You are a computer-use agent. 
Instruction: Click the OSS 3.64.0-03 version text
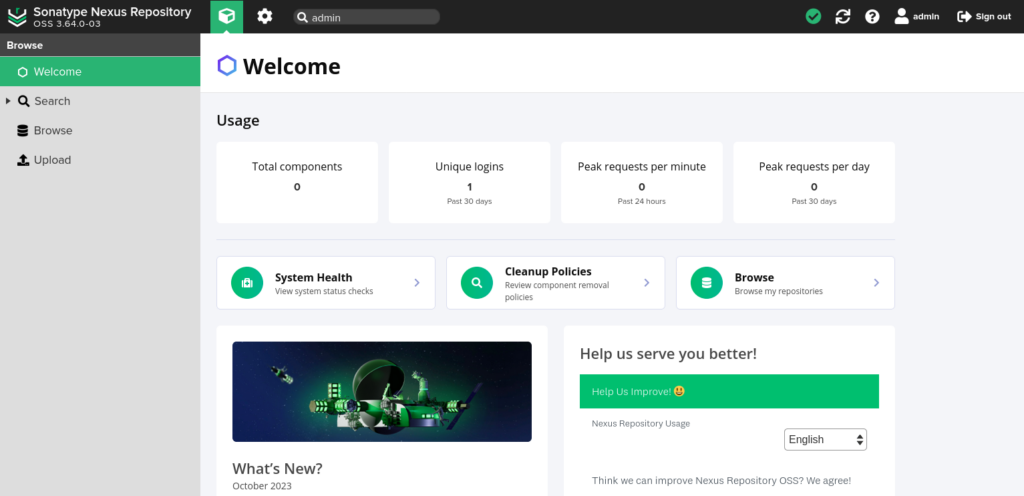pyautogui.click(x=67, y=23)
